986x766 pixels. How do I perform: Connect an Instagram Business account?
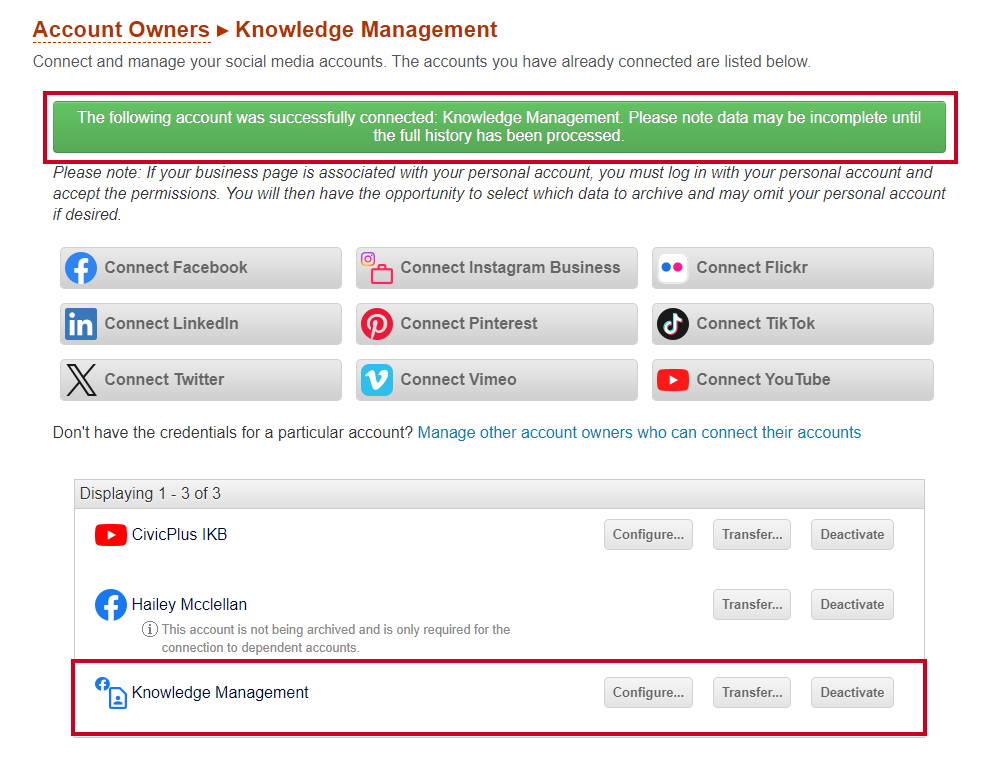[497, 268]
